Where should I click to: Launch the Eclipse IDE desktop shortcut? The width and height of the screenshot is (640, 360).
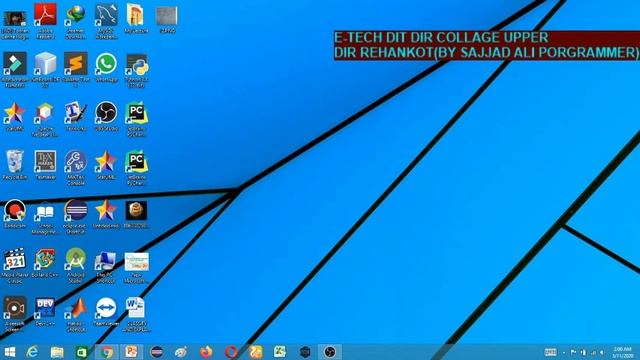(x=76, y=211)
